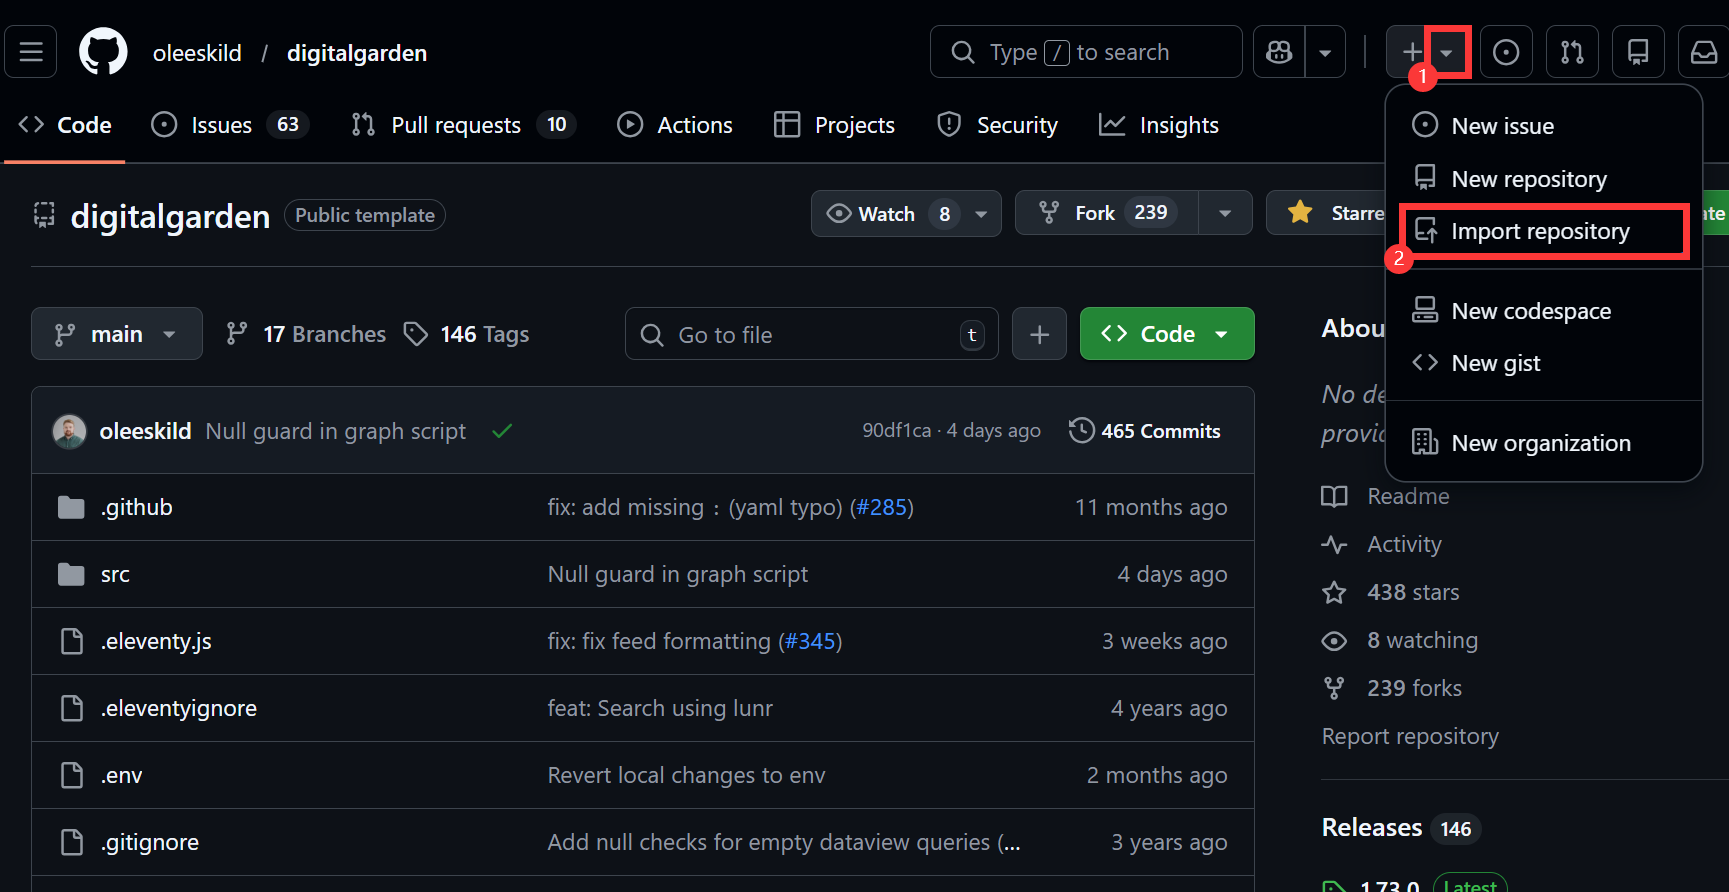Click the GitHub logo home icon

point(103,52)
